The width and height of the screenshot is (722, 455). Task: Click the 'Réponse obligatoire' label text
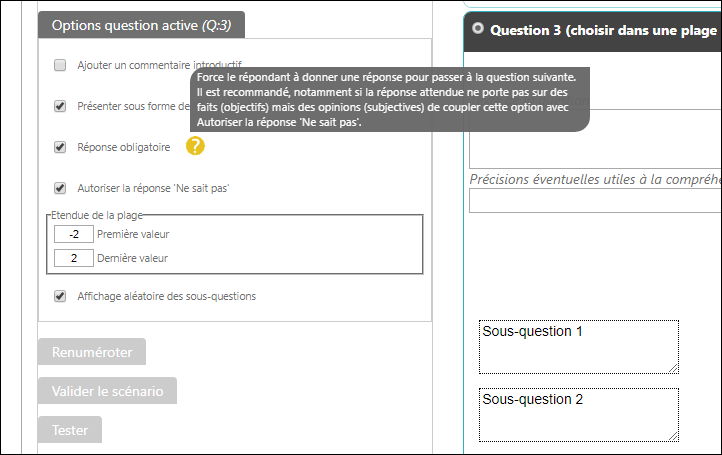123,147
